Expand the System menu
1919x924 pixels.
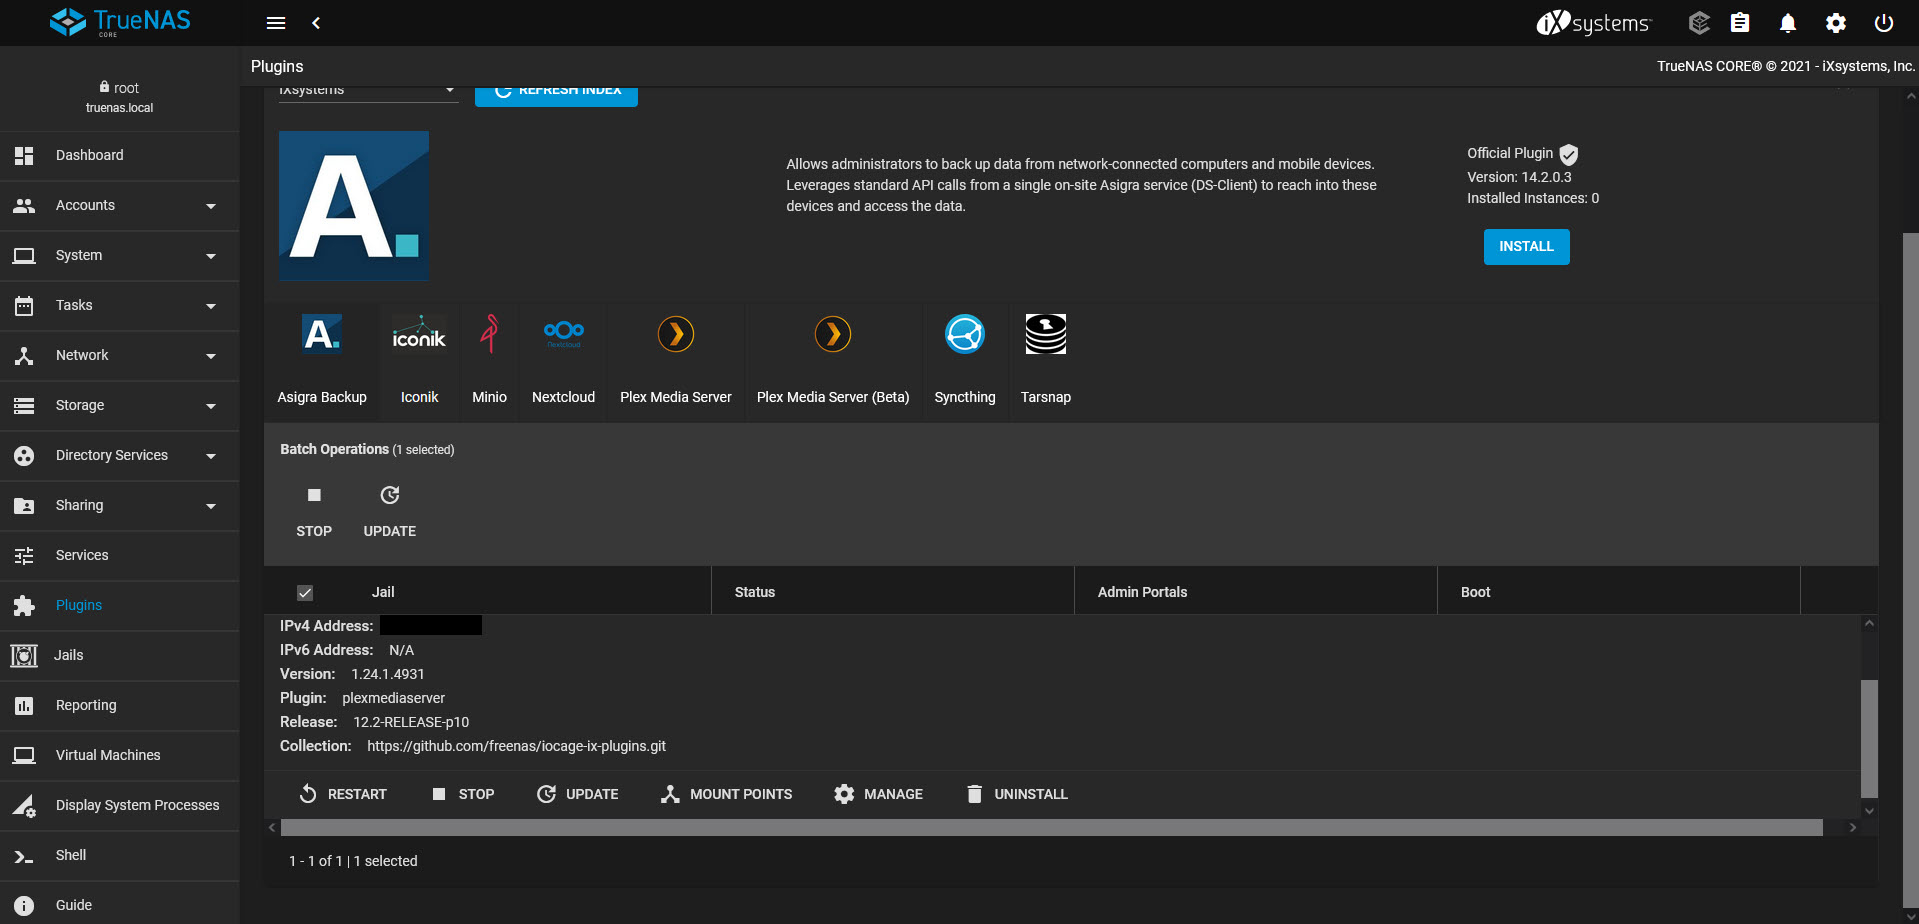click(x=120, y=256)
